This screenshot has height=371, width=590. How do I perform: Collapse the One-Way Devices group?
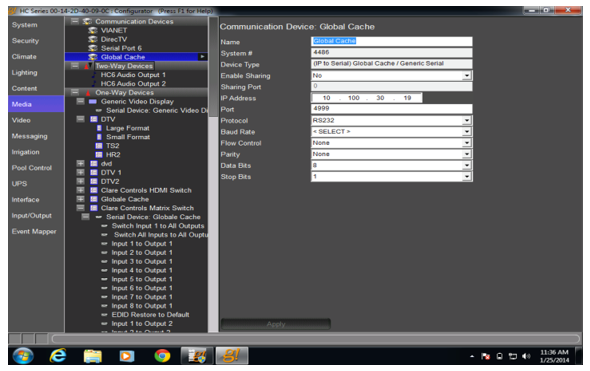point(75,92)
